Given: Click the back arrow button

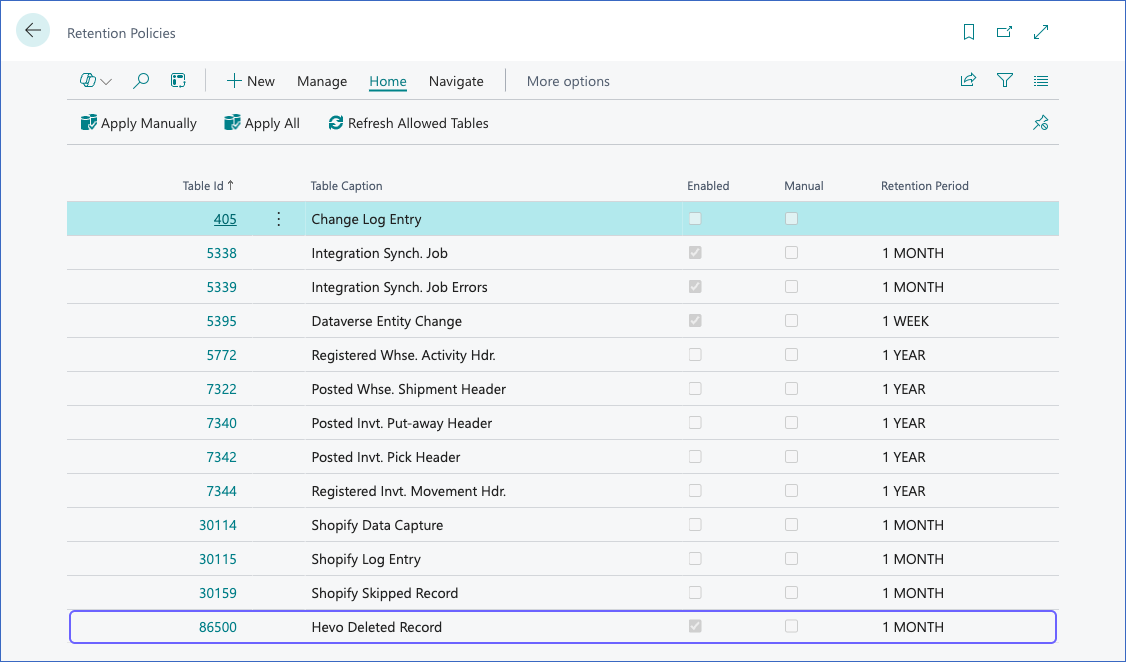Looking at the screenshot, I should tap(33, 31).
